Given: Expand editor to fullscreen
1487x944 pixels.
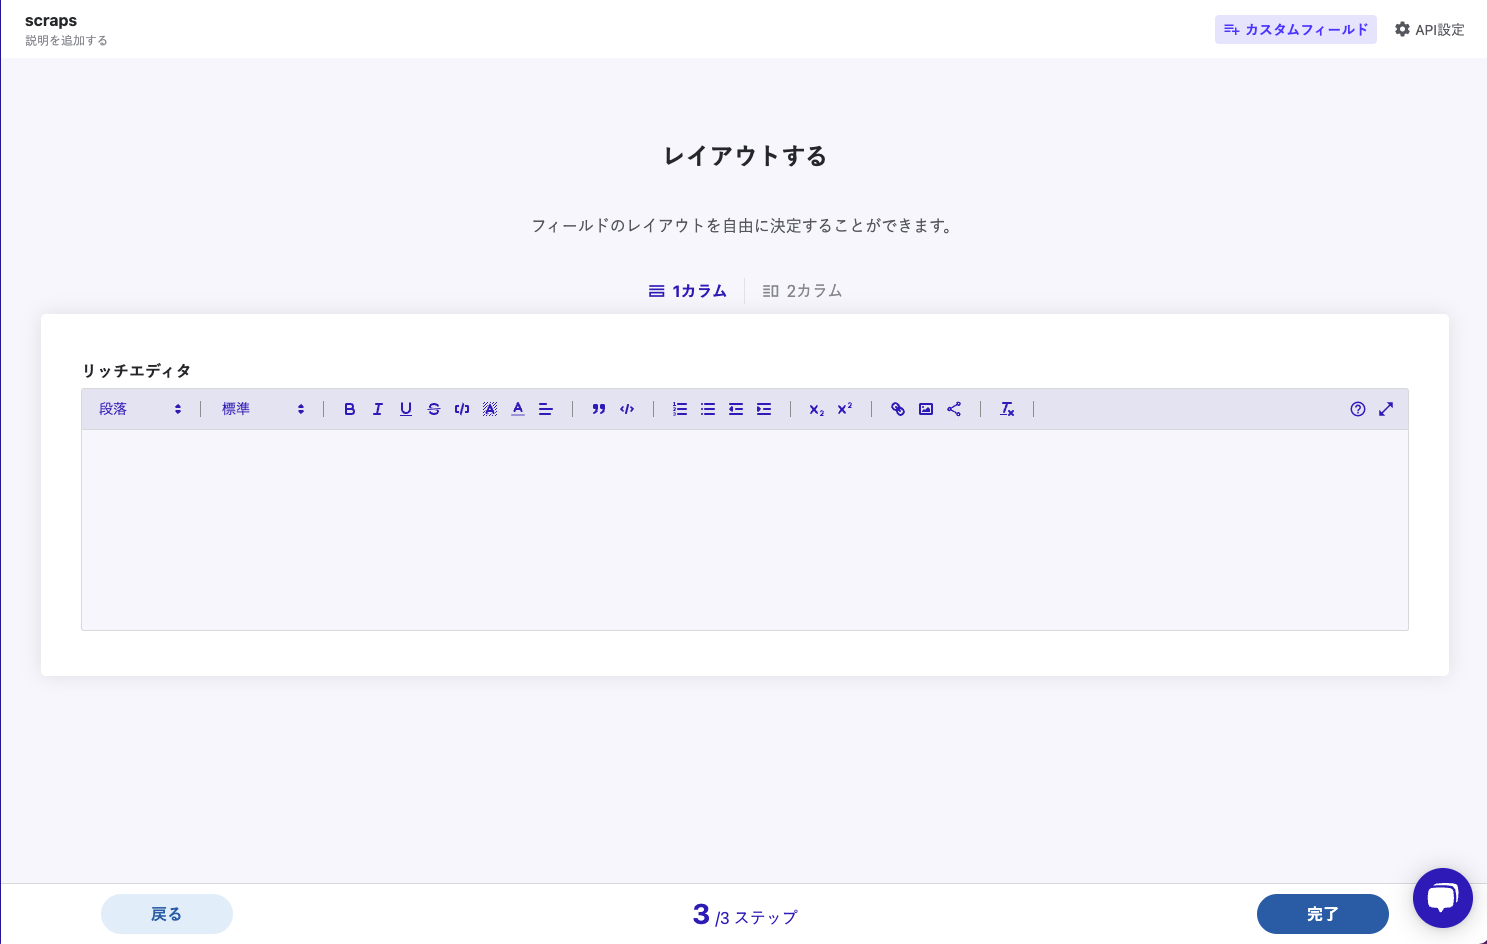Looking at the screenshot, I should [x=1386, y=409].
